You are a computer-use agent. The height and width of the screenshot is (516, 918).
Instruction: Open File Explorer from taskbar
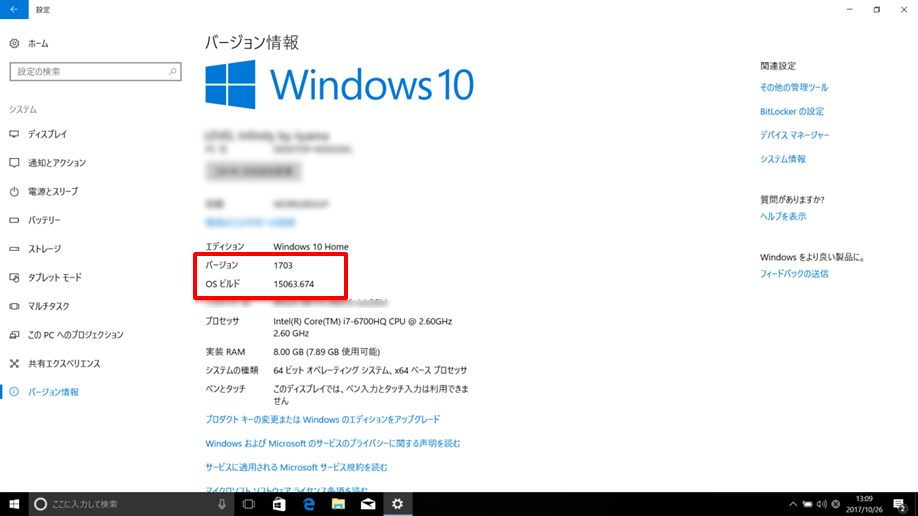click(338, 504)
